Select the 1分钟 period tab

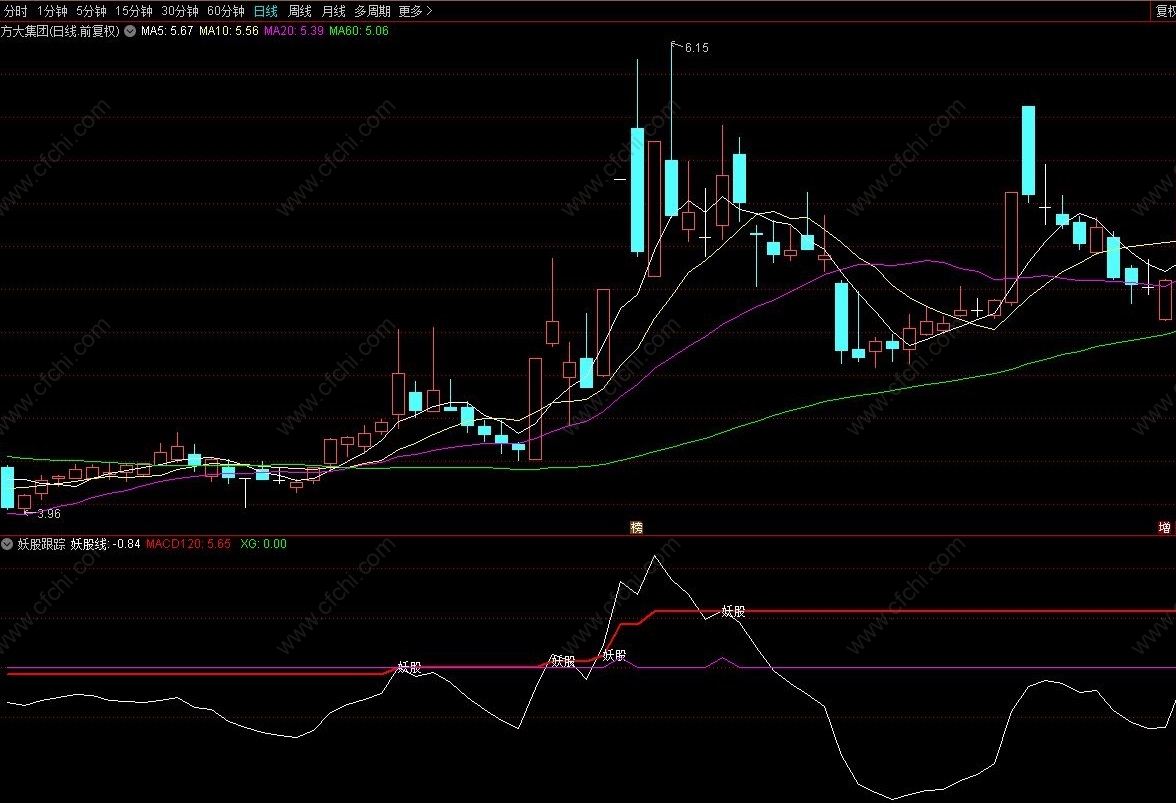52,11
